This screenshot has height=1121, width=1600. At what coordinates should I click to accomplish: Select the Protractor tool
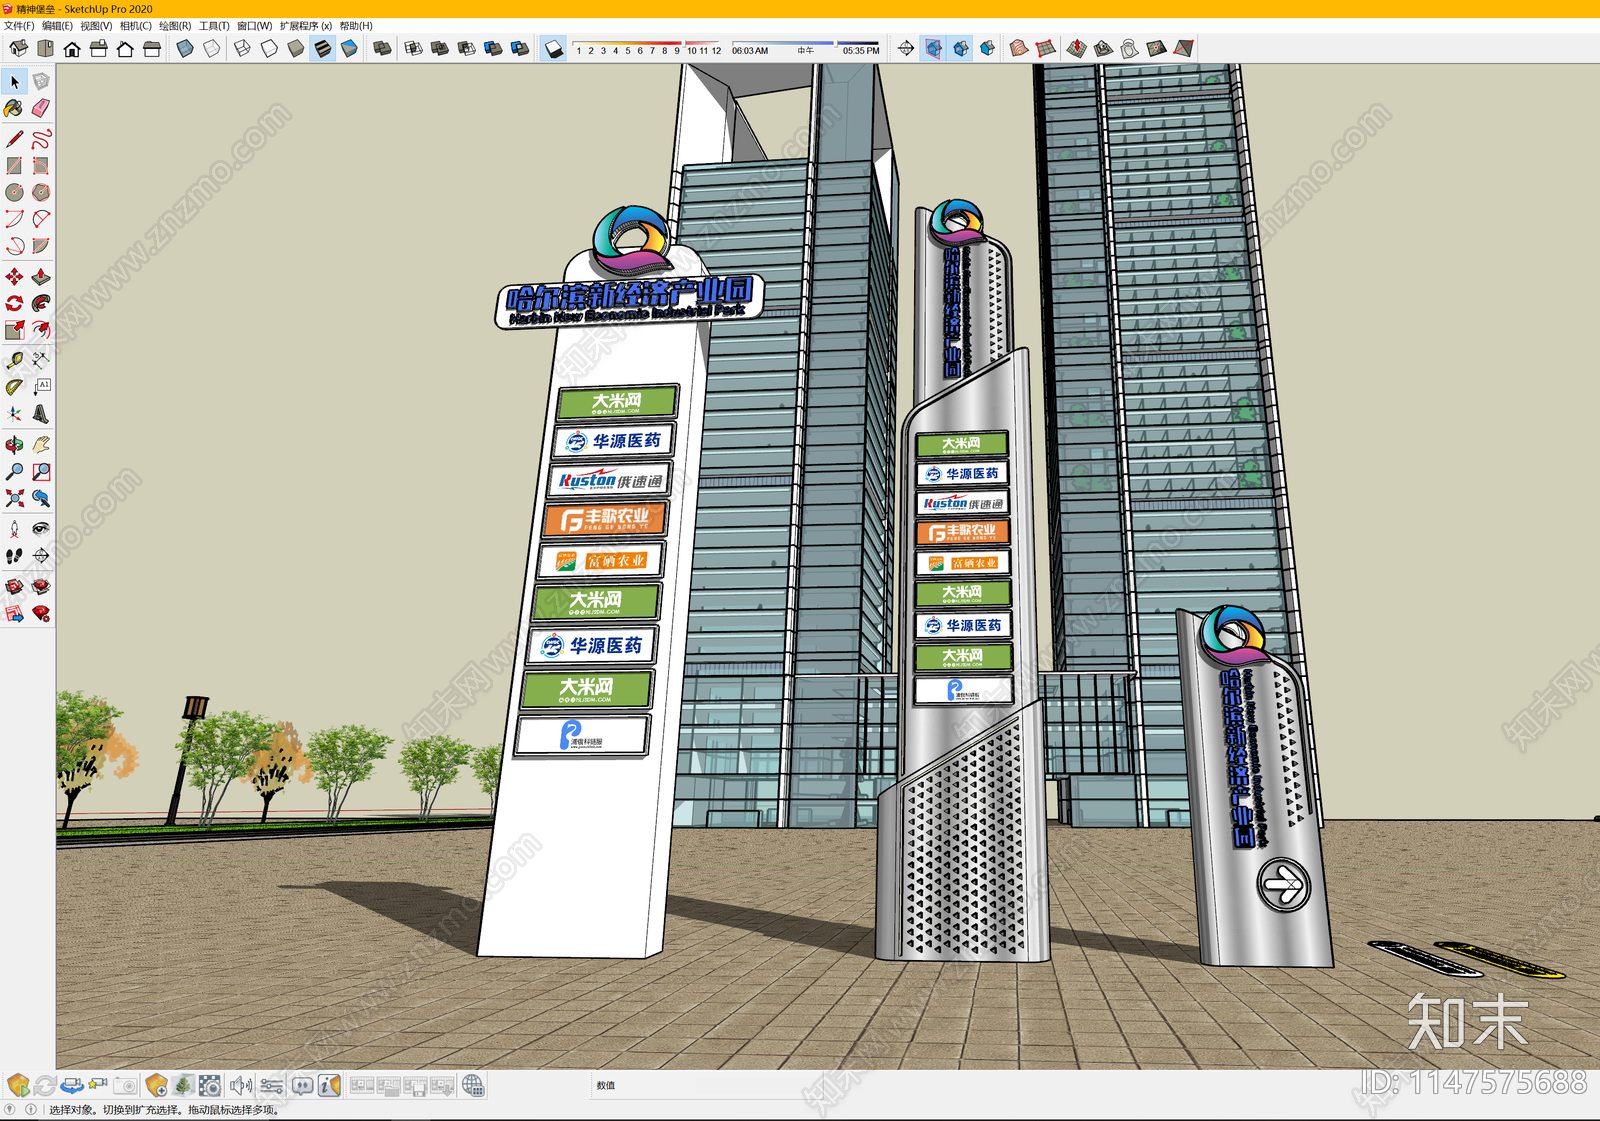[14, 387]
